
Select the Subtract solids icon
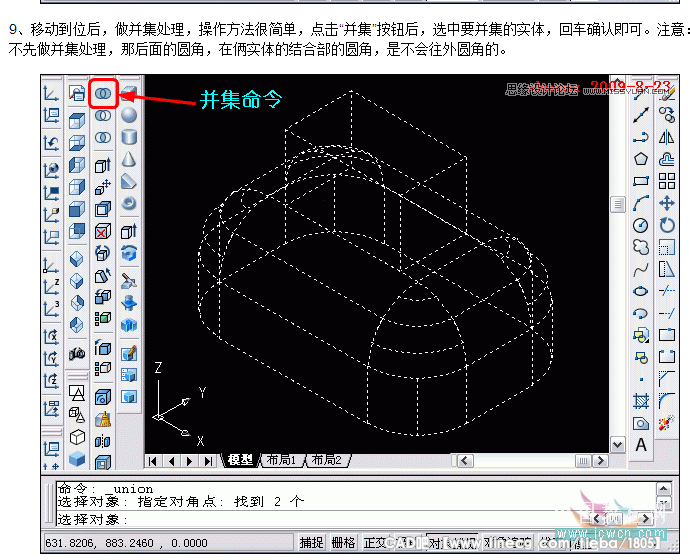[103, 116]
